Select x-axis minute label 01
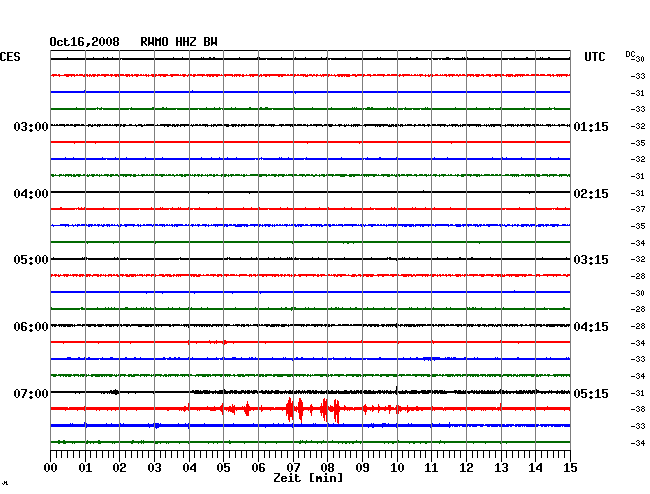Screen dimensions: 650x494 [85, 467]
